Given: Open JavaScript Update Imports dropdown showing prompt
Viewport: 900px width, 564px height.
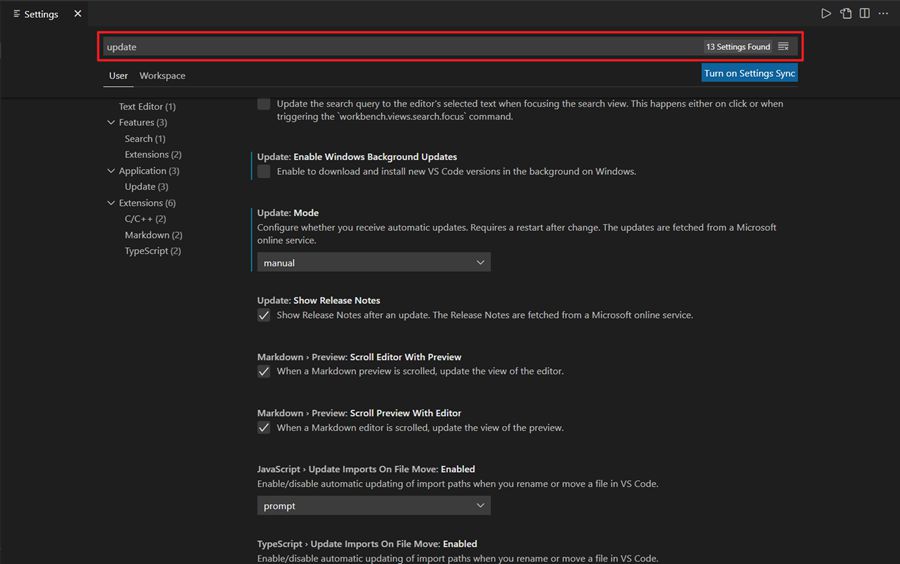Looking at the screenshot, I should pos(373,506).
